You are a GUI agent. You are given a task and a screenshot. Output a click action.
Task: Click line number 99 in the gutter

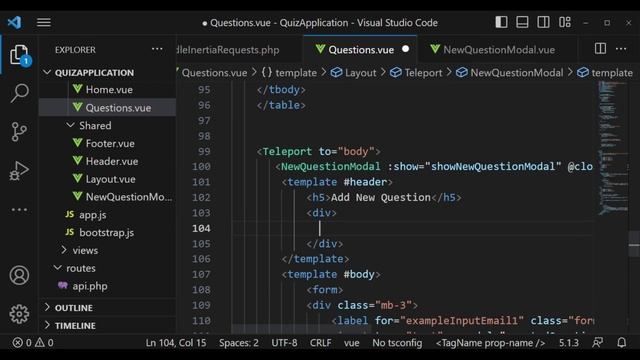coord(204,151)
